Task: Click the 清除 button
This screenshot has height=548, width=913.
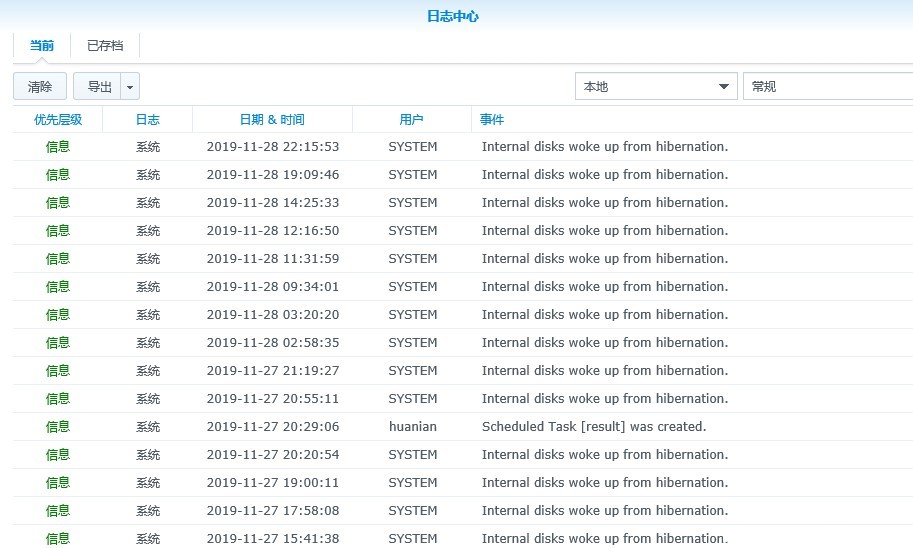Action: click(x=40, y=87)
